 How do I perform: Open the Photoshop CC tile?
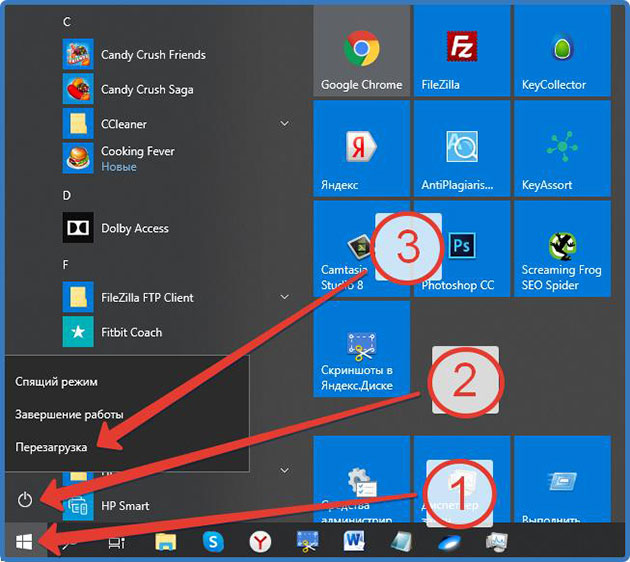click(462, 249)
